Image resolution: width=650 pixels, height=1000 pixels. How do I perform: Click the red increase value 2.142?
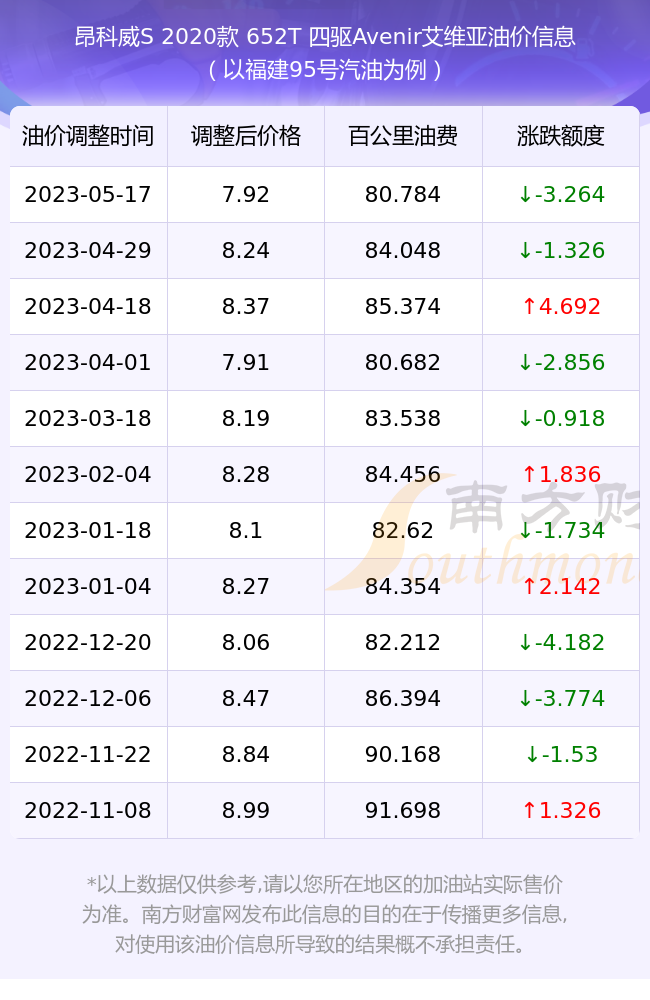561,587
